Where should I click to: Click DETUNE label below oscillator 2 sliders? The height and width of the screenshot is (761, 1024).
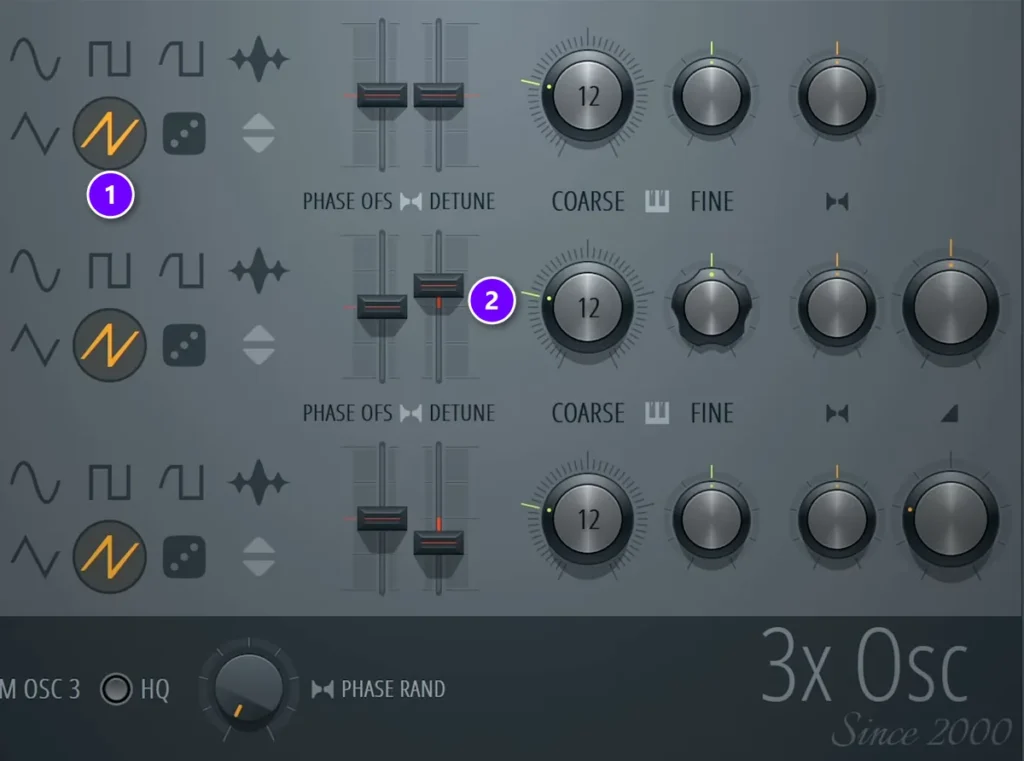pos(462,413)
